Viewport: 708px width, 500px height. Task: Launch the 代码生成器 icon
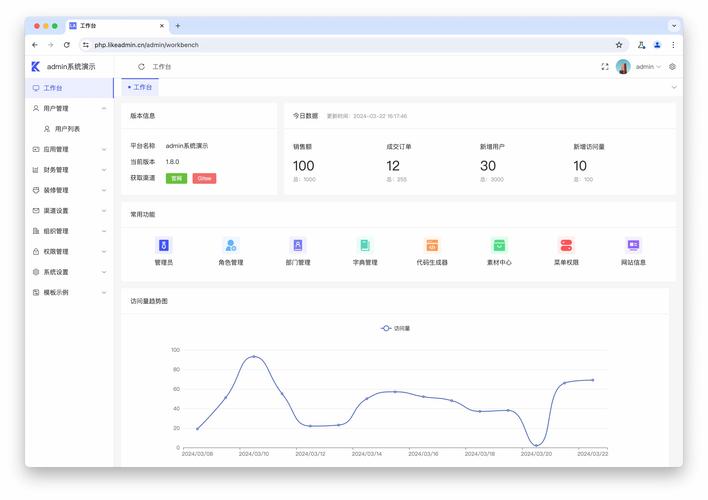point(432,245)
